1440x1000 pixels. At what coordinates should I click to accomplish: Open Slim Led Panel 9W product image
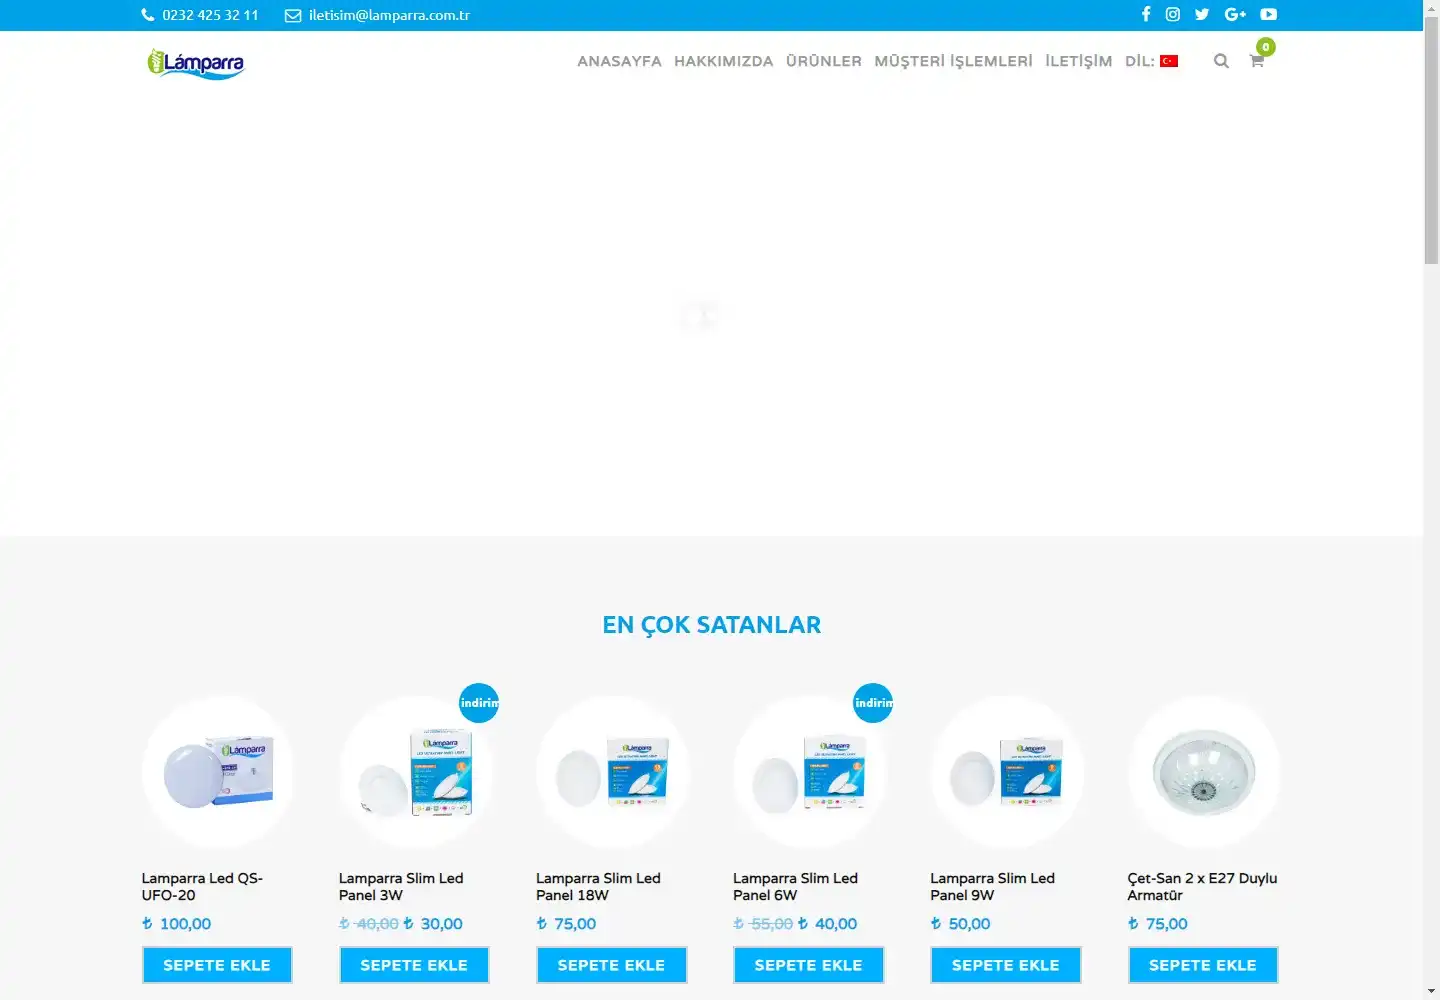(x=1005, y=773)
